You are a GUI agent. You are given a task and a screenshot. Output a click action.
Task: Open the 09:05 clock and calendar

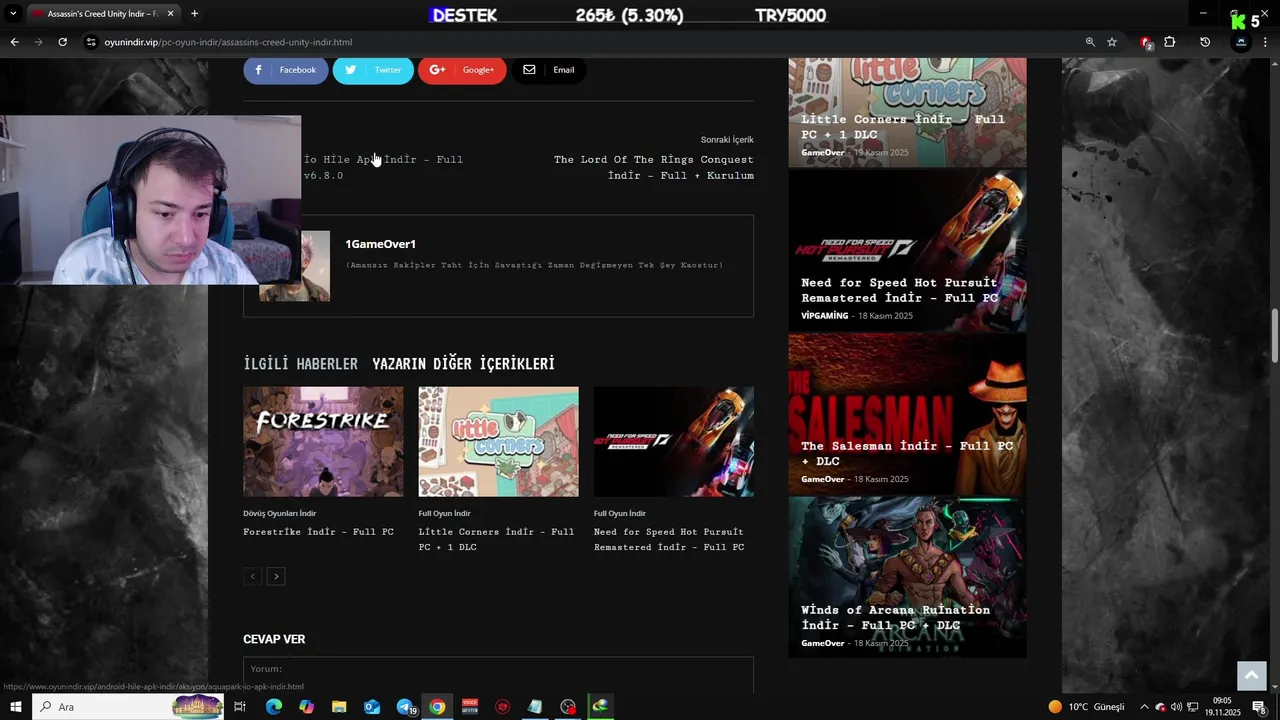pos(1222,707)
